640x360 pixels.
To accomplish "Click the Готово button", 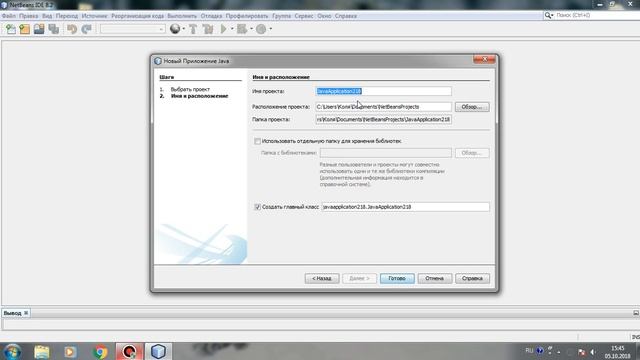I will coord(397,278).
